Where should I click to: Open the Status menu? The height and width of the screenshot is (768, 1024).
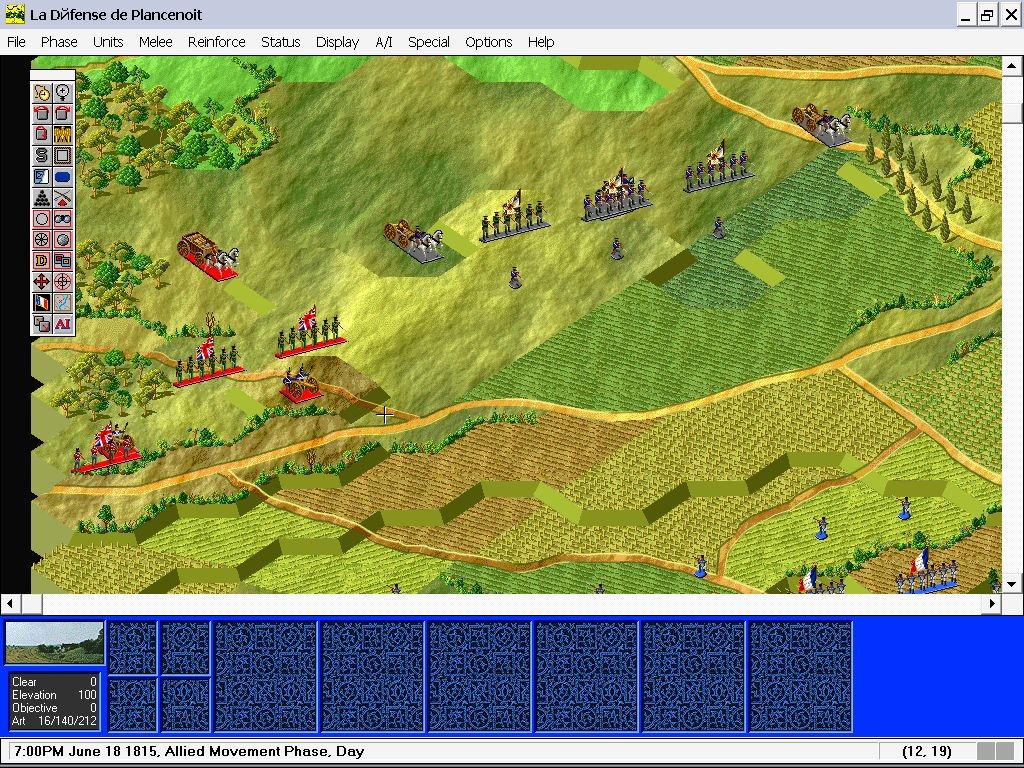280,42
